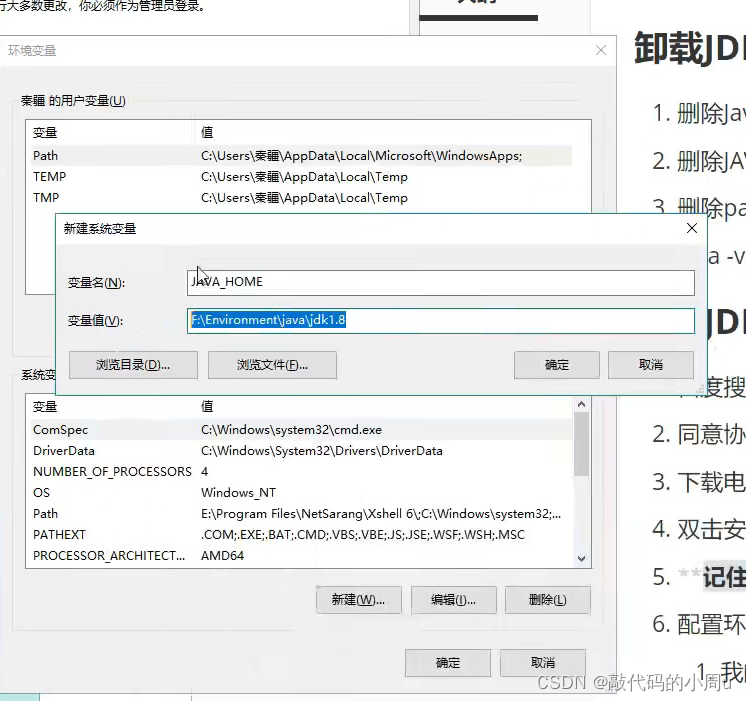The image size is (746, 701).
Task: Click the 变量名 input field
Action: (441, 283)
